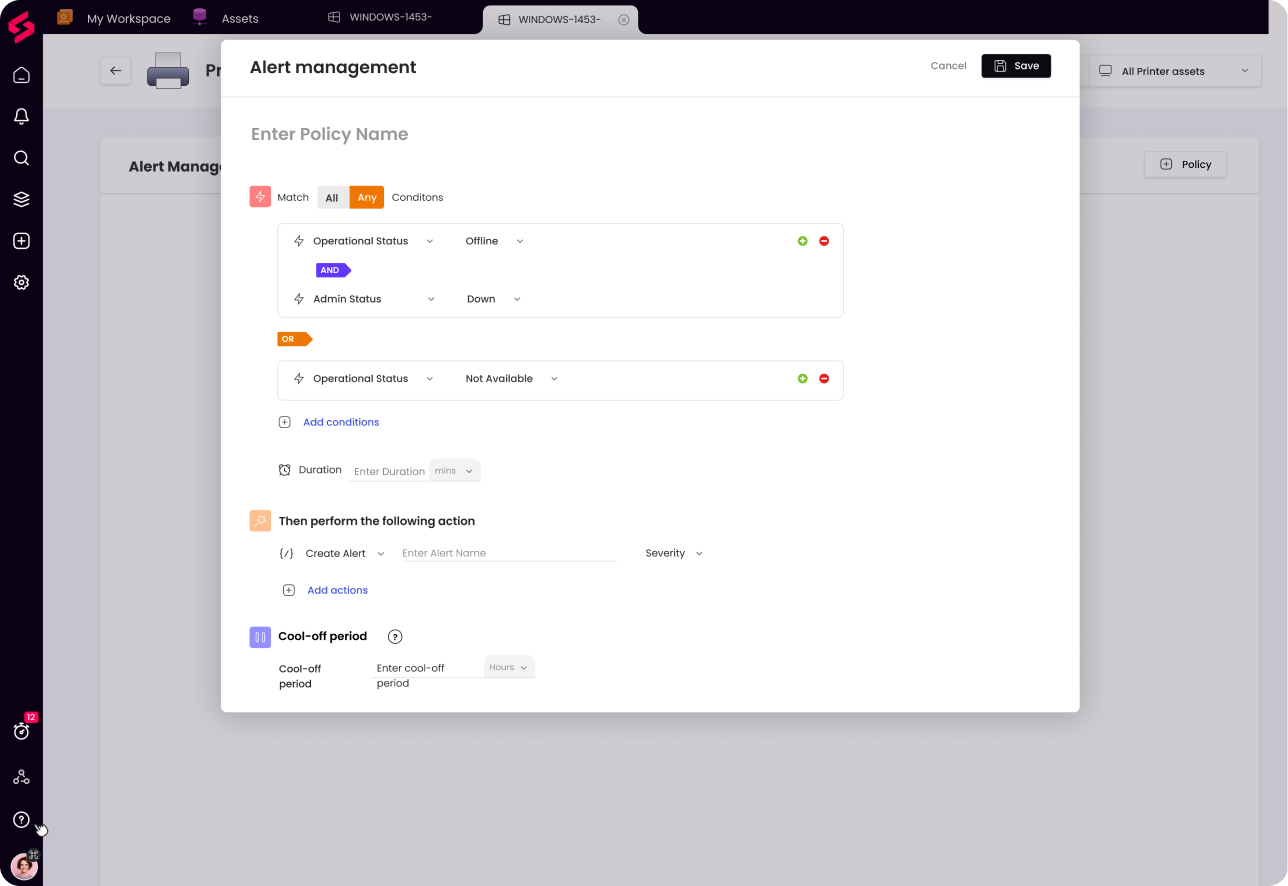Click the settings gear icon in sidebar
The image size is (1288, 886).
click(x=21, y=282)
